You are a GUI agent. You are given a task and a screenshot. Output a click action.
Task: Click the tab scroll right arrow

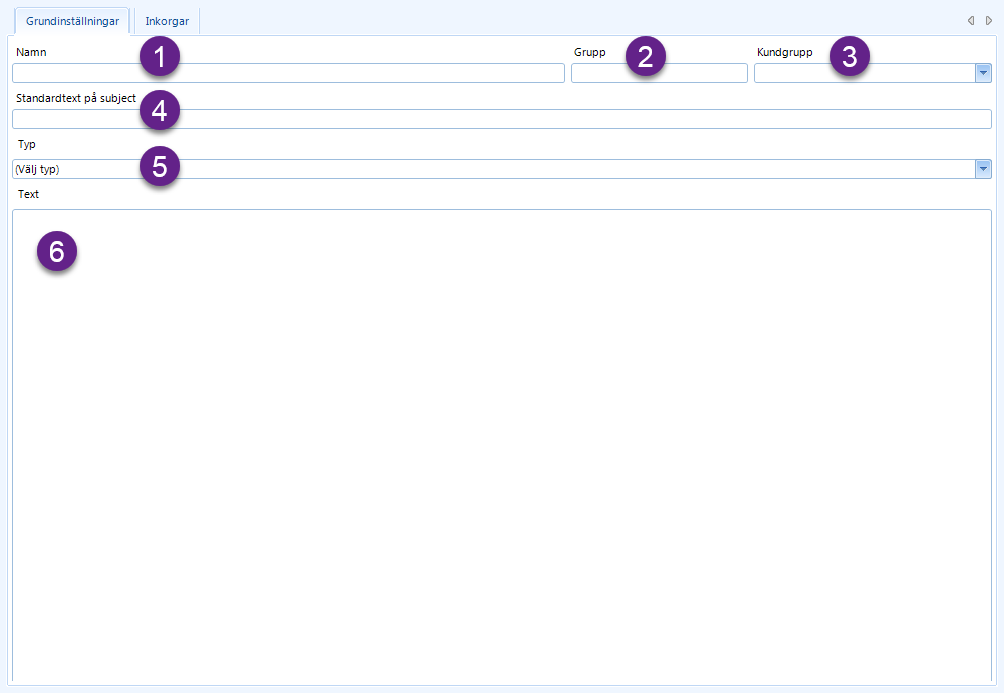tap(989, 20)
